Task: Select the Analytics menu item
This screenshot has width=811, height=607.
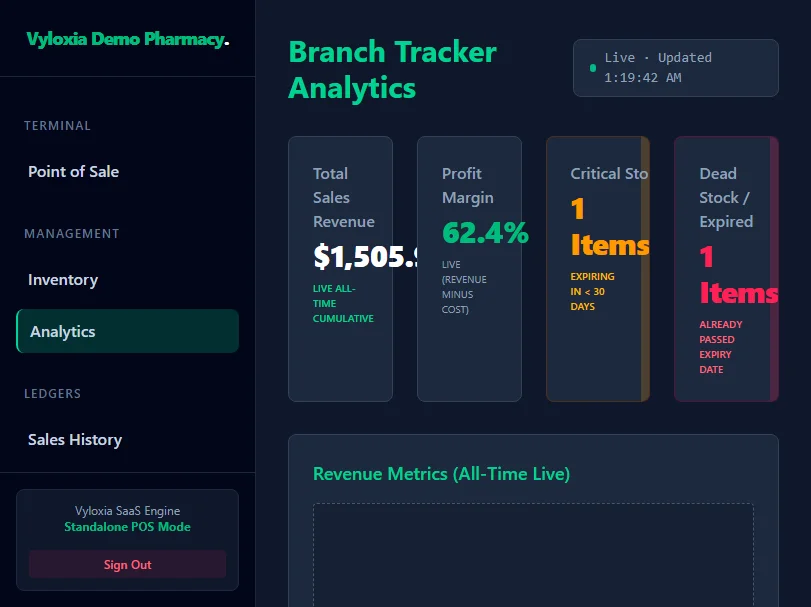Action: pyautogui.click(x=127, y=331)
